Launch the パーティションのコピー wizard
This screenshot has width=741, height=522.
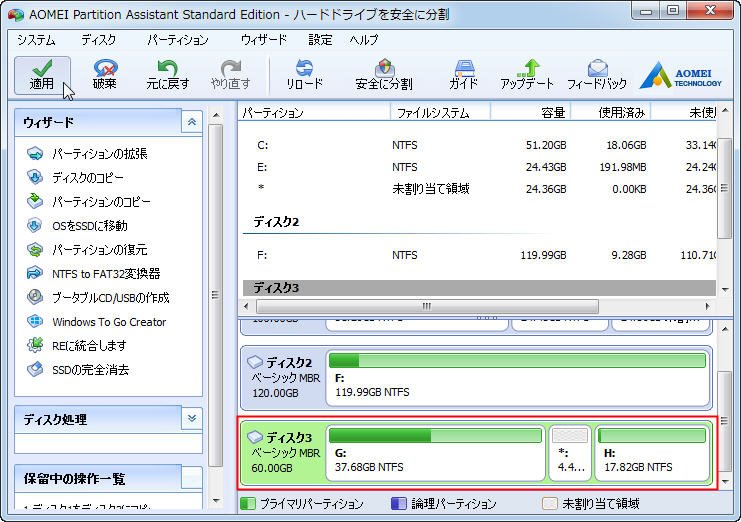[x=89, y=202]
